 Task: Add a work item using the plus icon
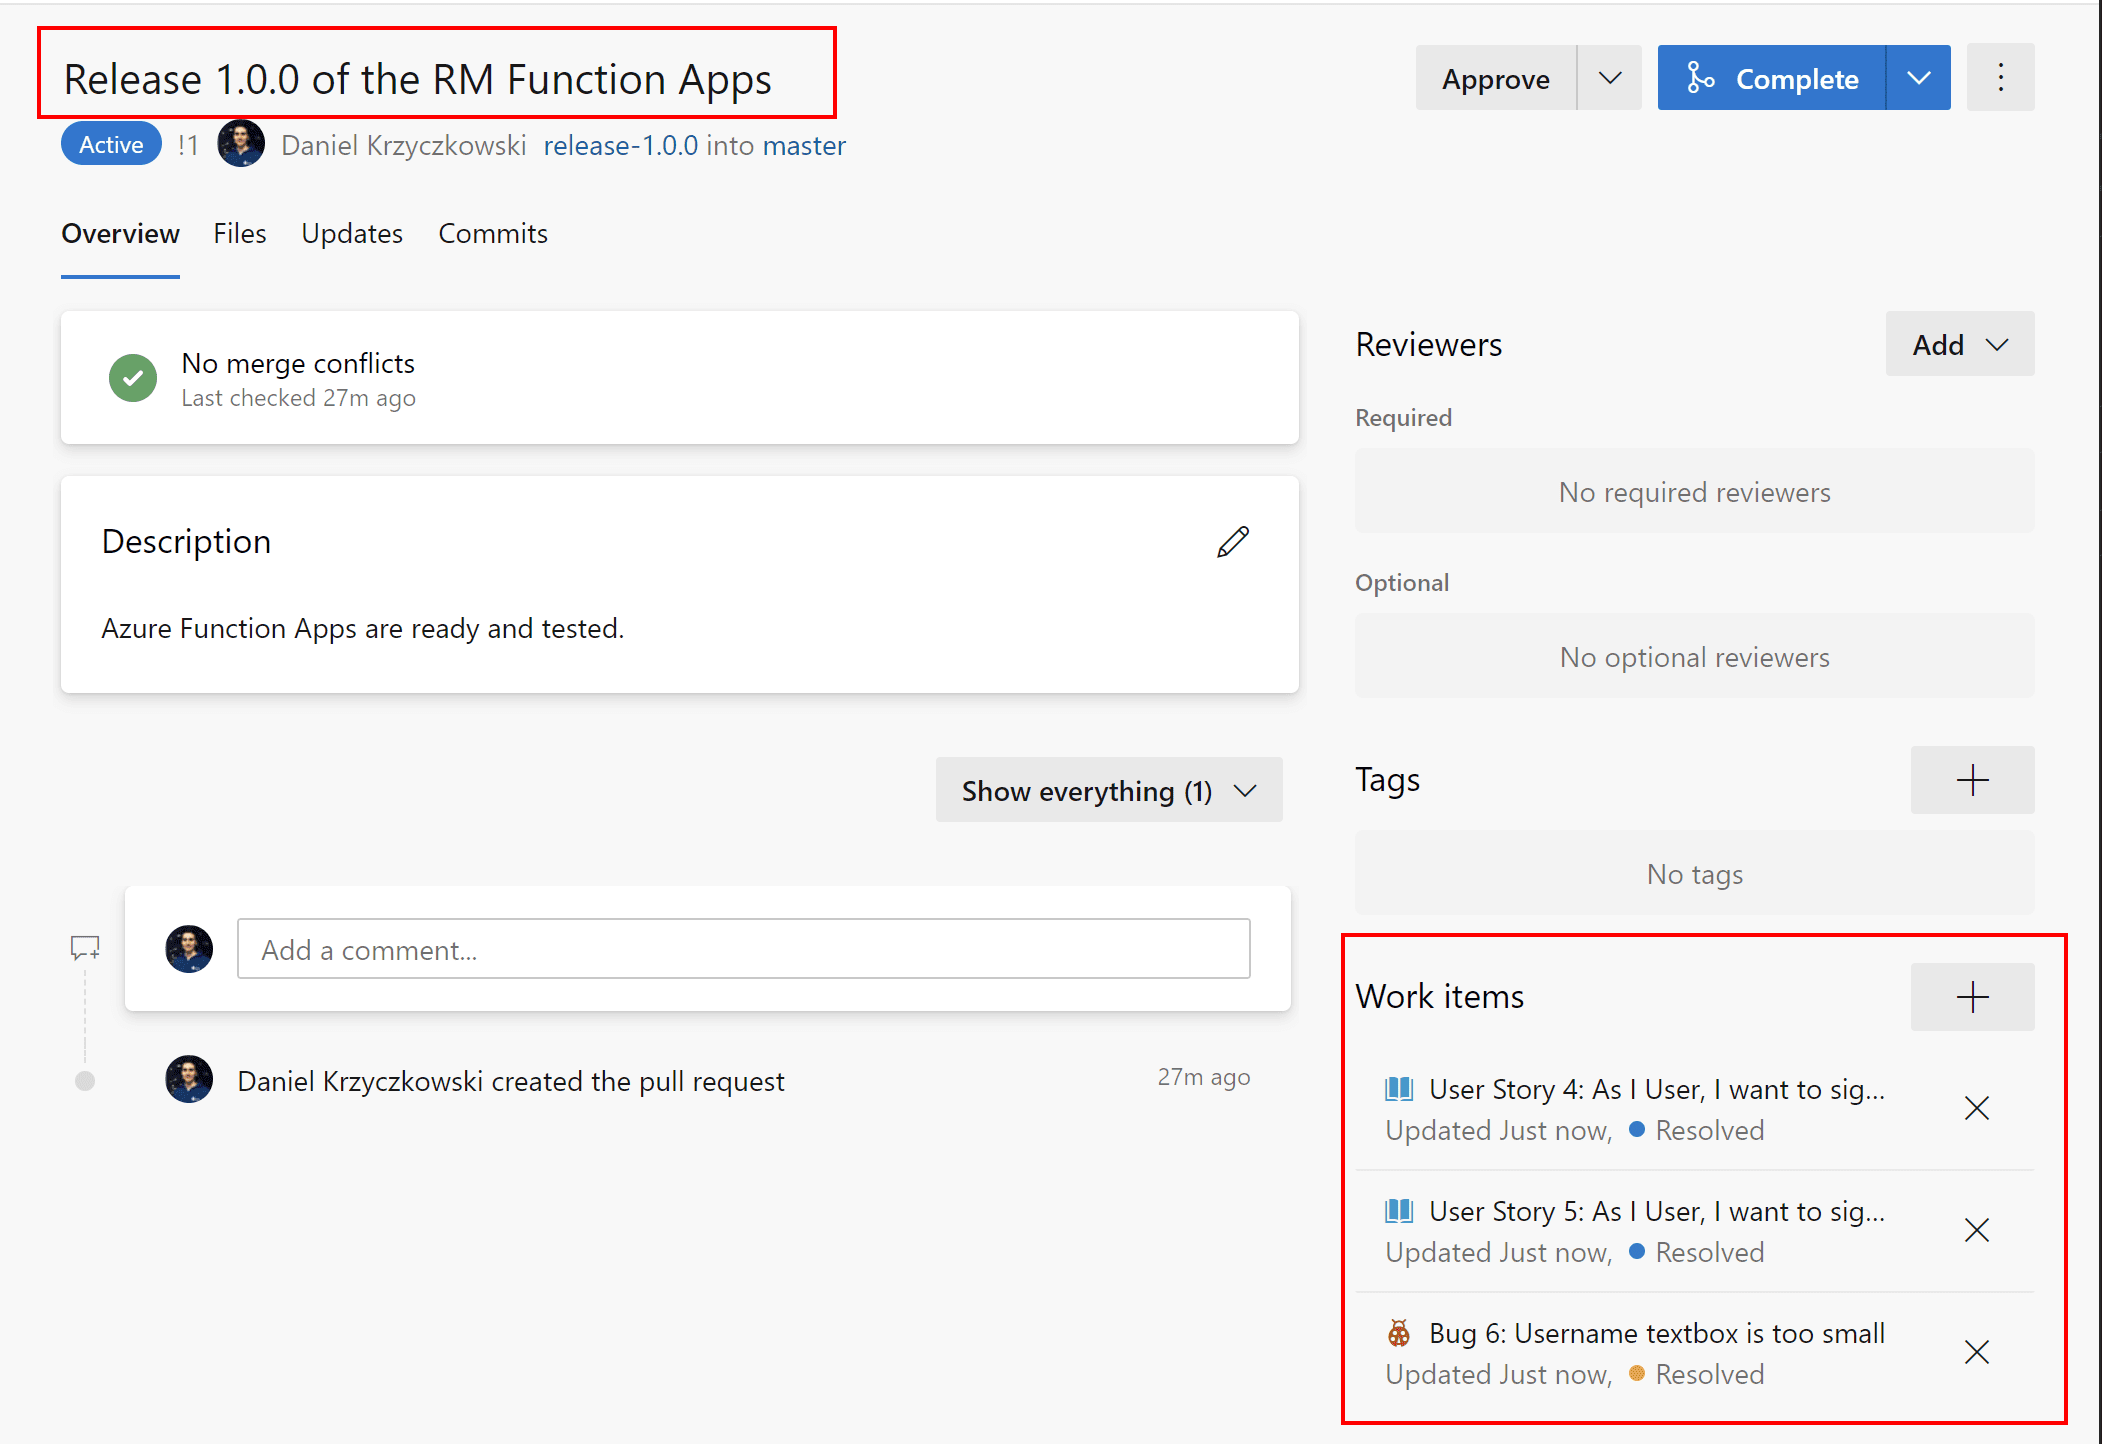click(x=1971, y=996)
